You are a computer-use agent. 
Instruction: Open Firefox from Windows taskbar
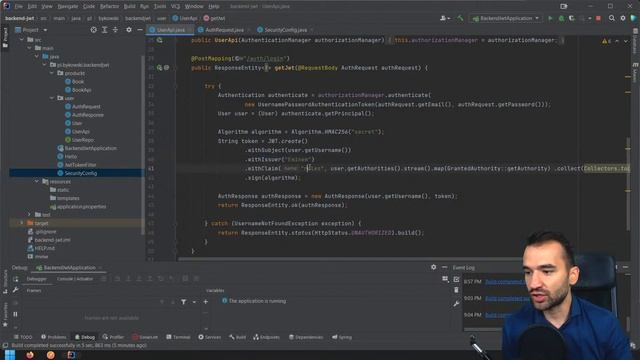coord(30,355)
